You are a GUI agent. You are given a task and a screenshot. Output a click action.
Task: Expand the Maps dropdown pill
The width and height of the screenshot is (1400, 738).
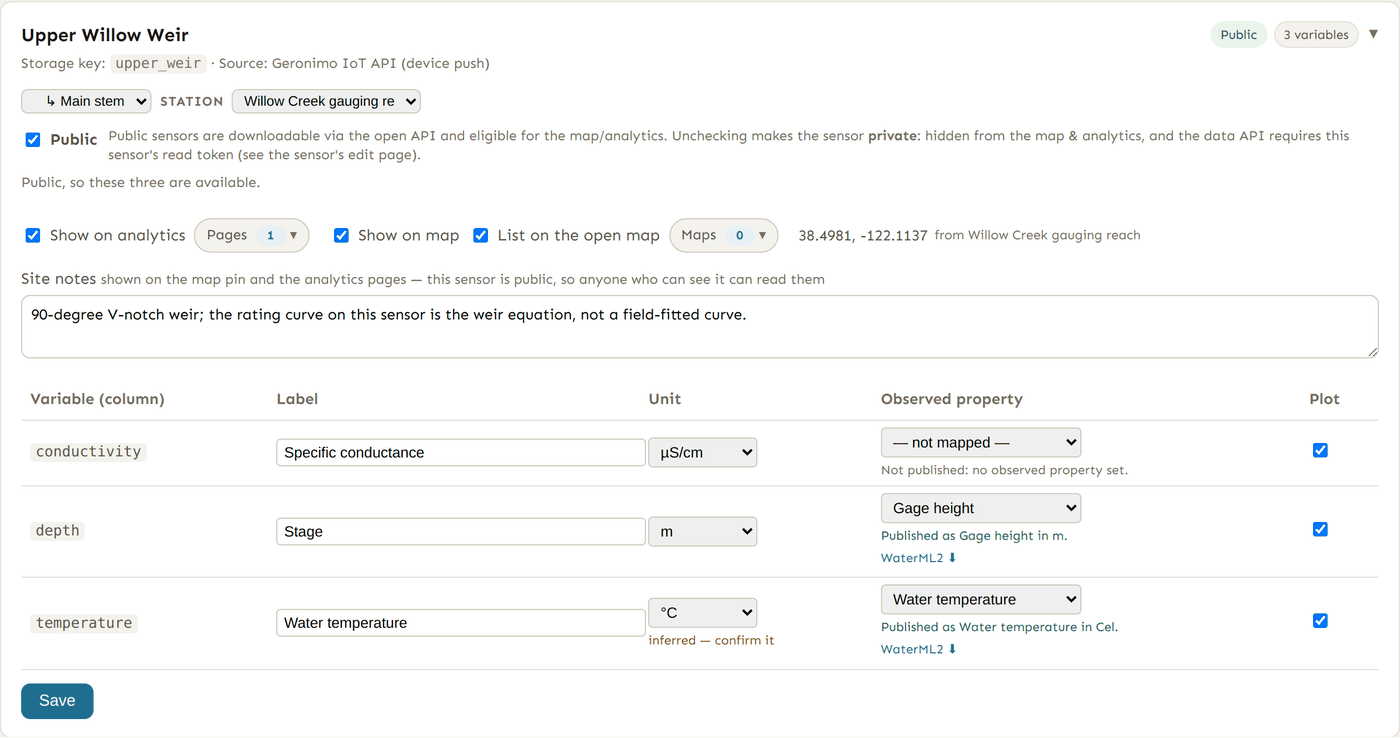coord(724,235)
